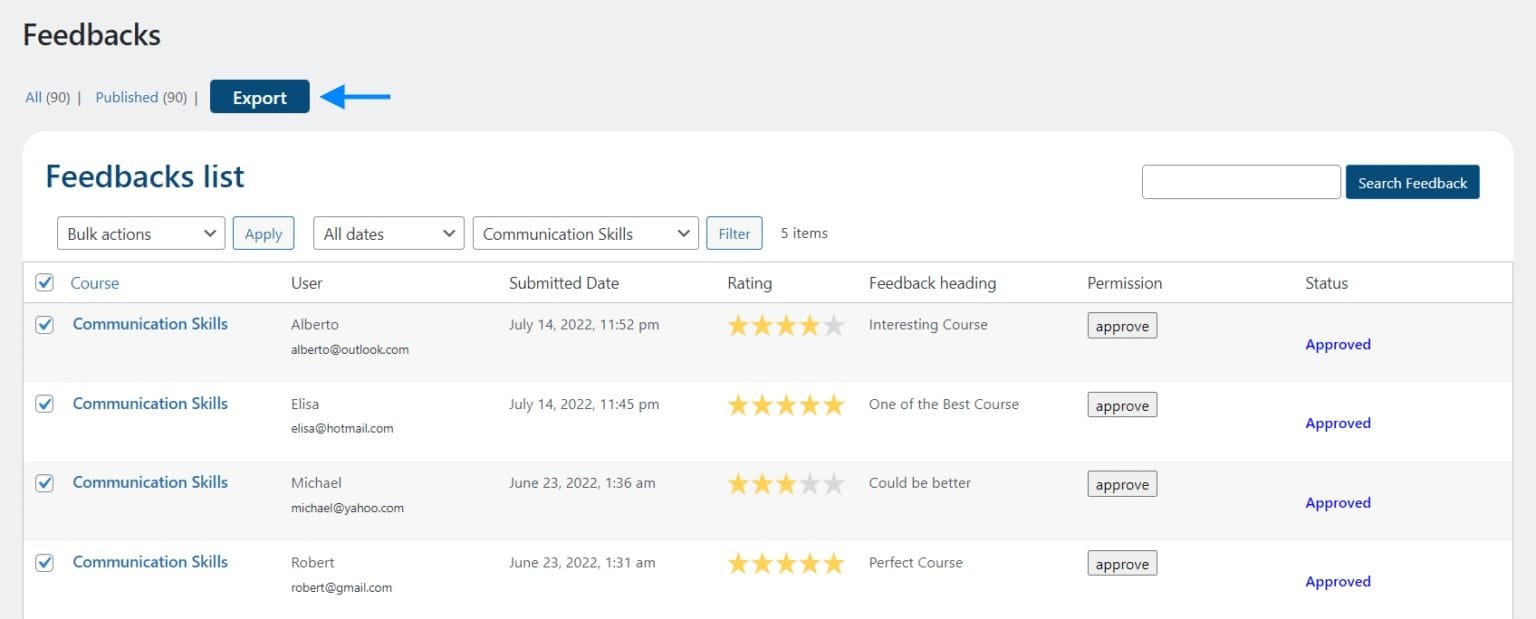Open the All dates dropdown
The width and height of the screenshot is (1536, 619).
pyautogui.click(x=389, y=233)
